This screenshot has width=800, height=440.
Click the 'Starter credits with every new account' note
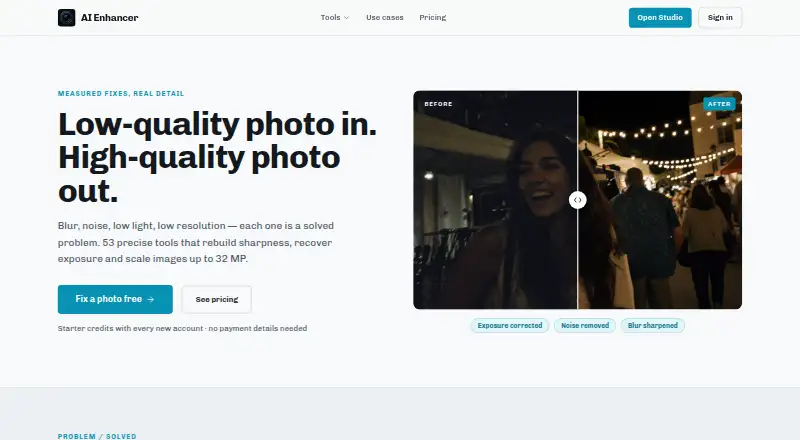coord(182,328)
